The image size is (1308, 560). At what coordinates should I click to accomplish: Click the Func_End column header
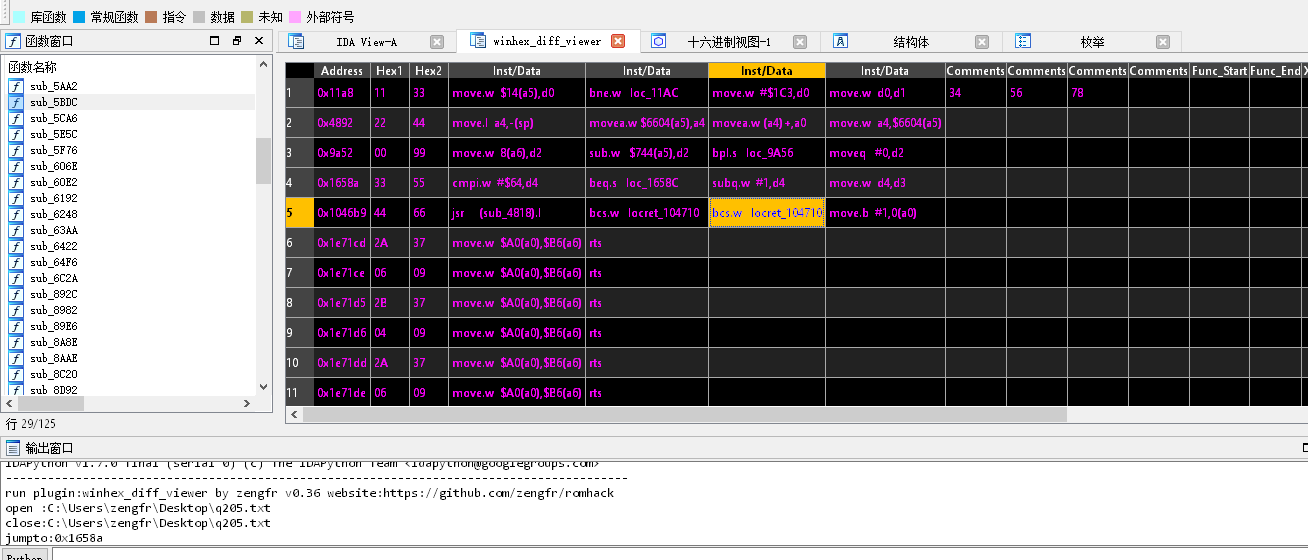tap(1276, 71)
